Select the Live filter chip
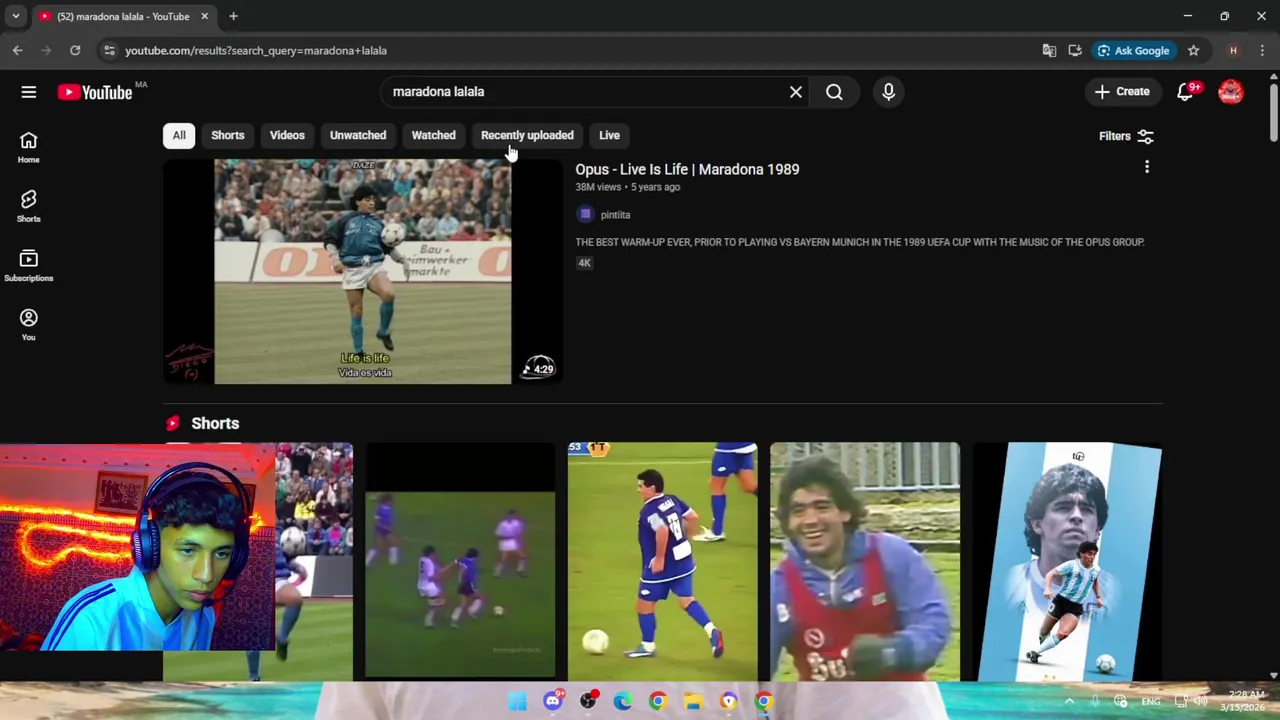Screen dimensions: 1280x720 [x=609, y=135]
